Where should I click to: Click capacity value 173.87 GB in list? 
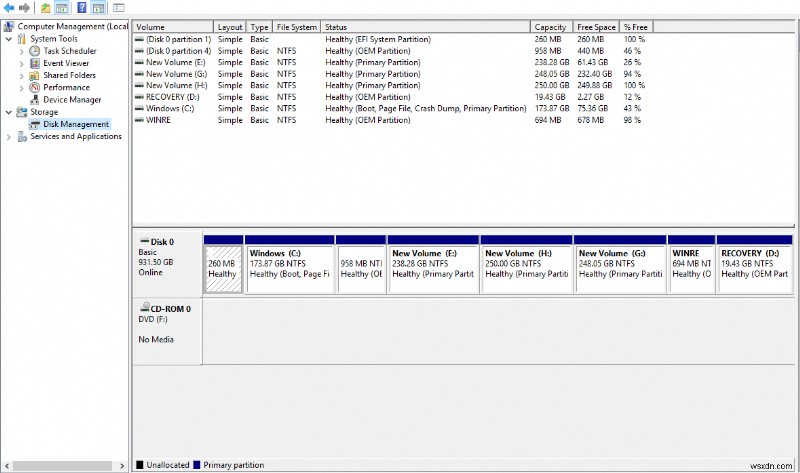click(552, 108)
